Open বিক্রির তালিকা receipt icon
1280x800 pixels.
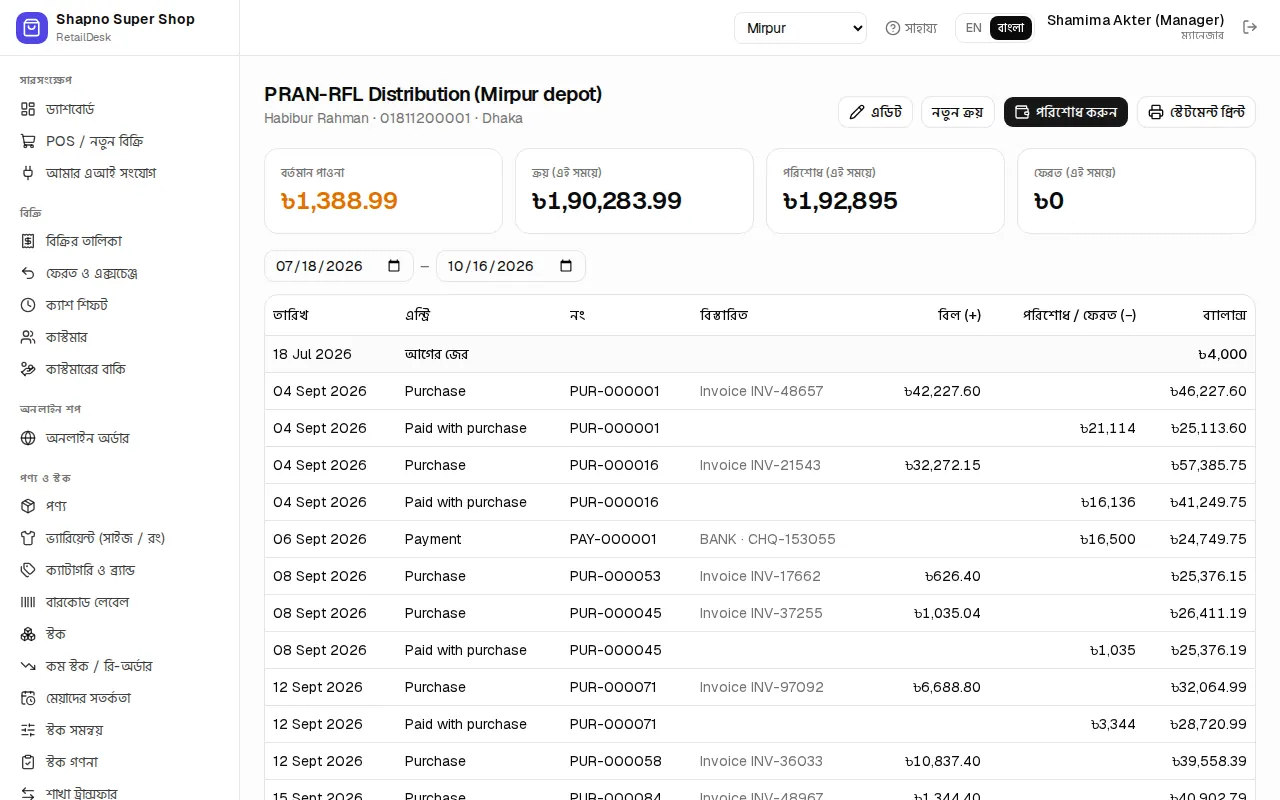[x=28, y=241]
